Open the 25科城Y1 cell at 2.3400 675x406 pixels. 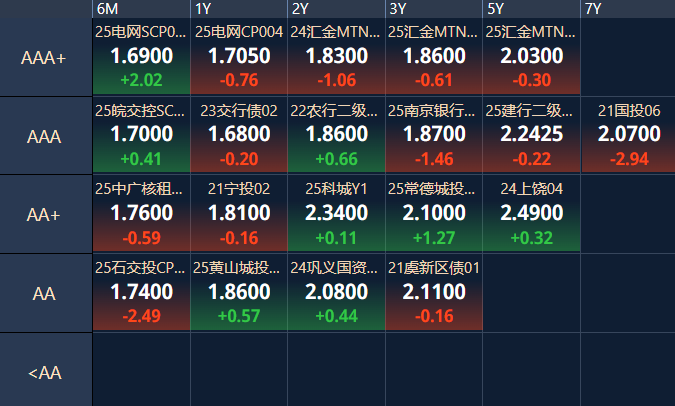336,213
